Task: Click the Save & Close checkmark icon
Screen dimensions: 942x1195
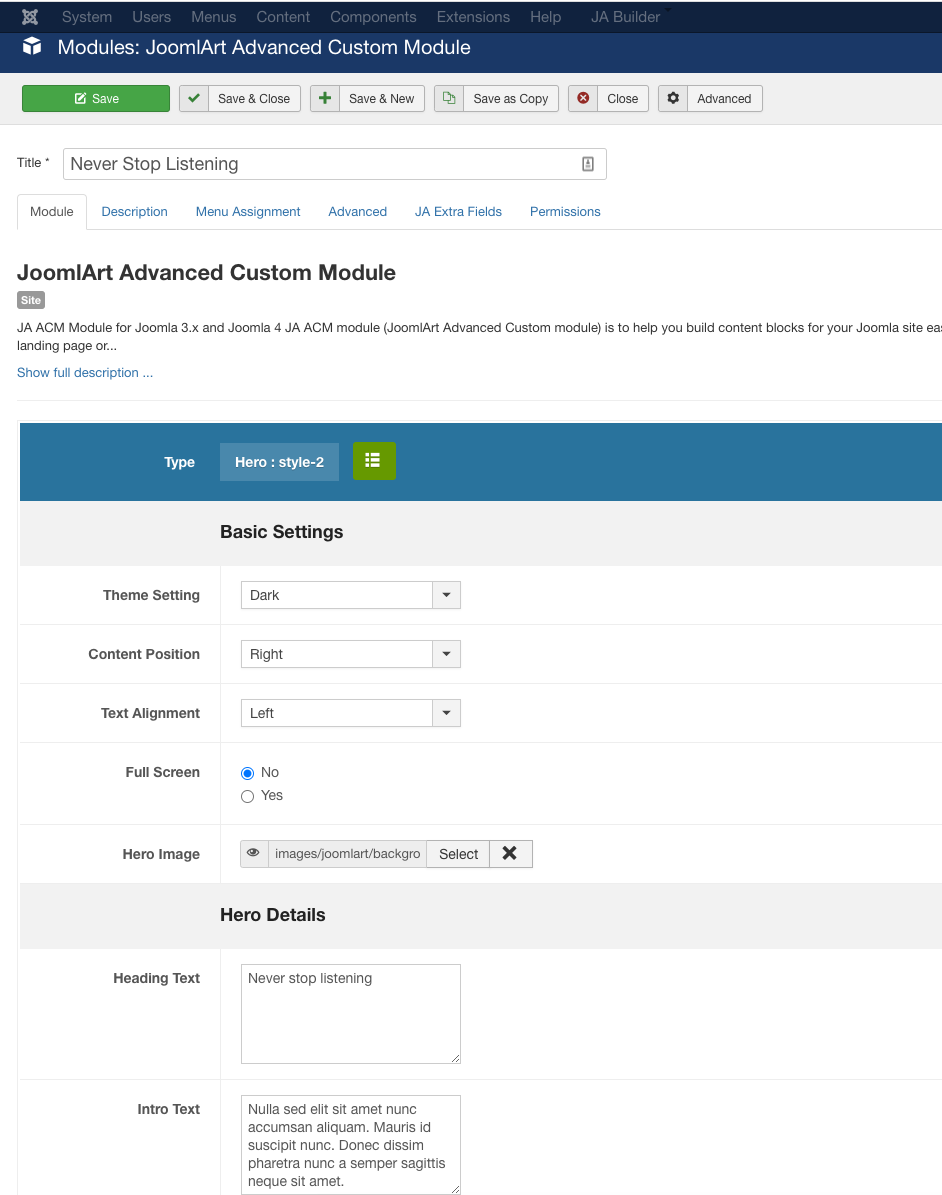Action: pyautogui.click(x=194, y=98)
